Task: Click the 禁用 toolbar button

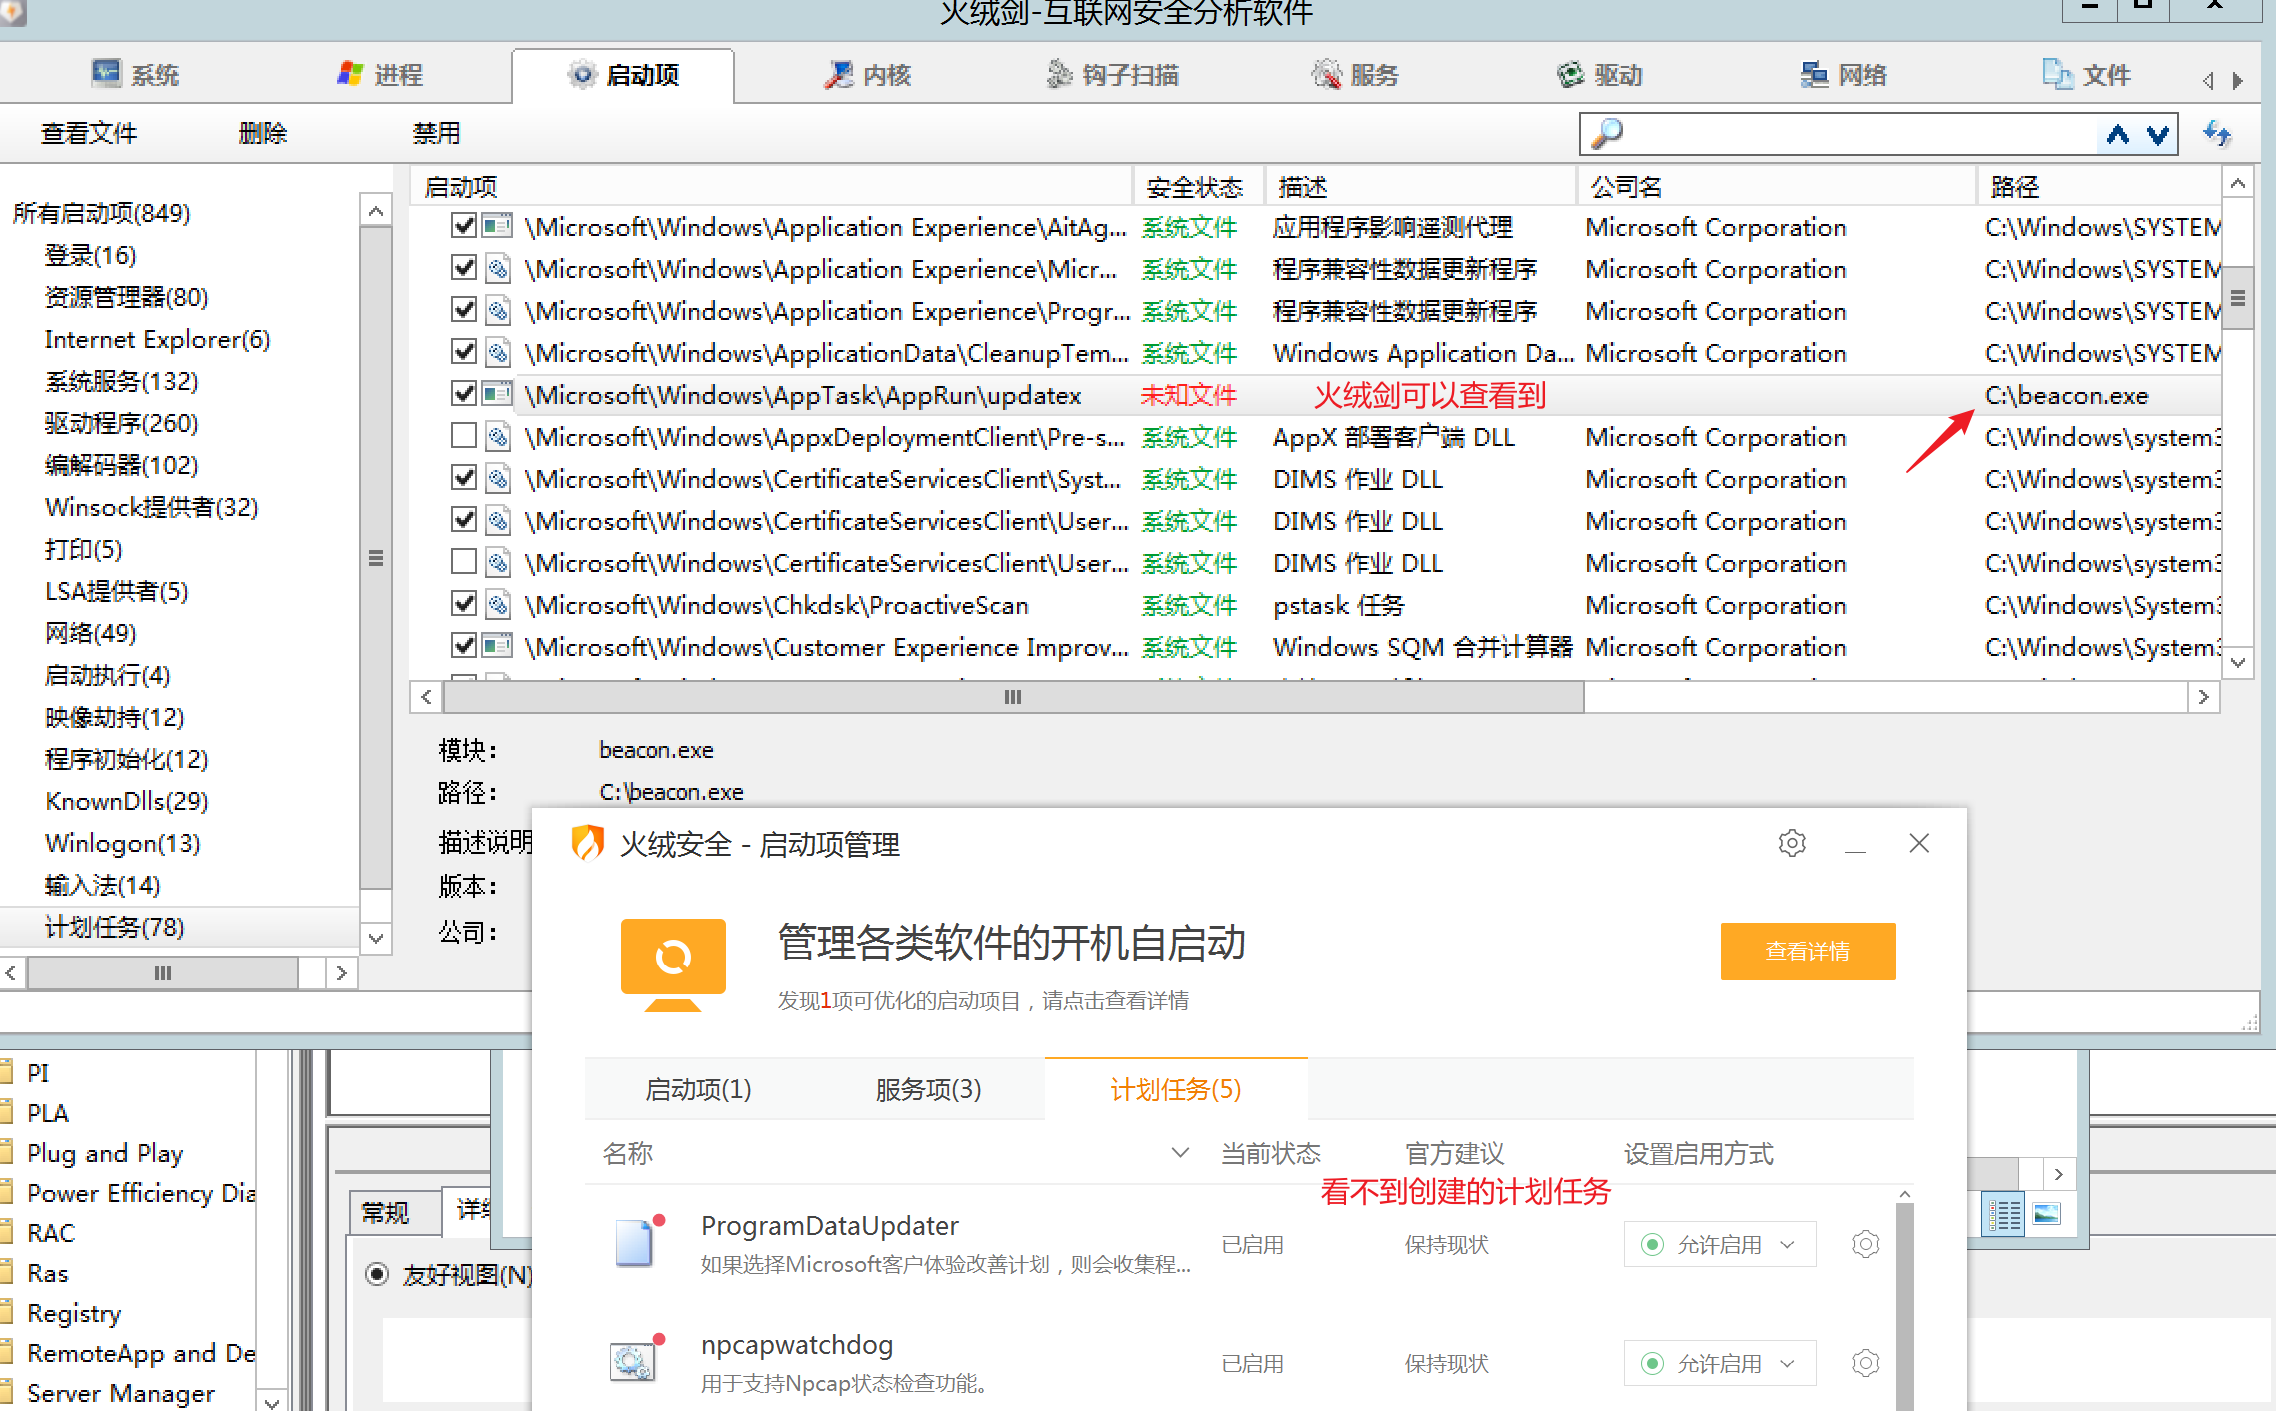Action: tap(436, 133)
